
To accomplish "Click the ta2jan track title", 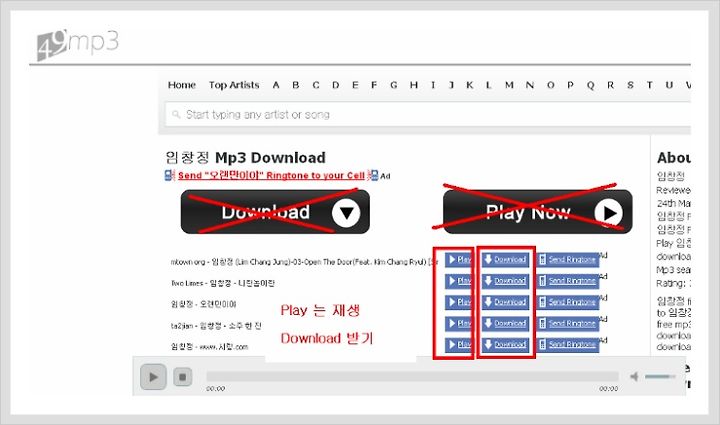I will pos(216,325).
